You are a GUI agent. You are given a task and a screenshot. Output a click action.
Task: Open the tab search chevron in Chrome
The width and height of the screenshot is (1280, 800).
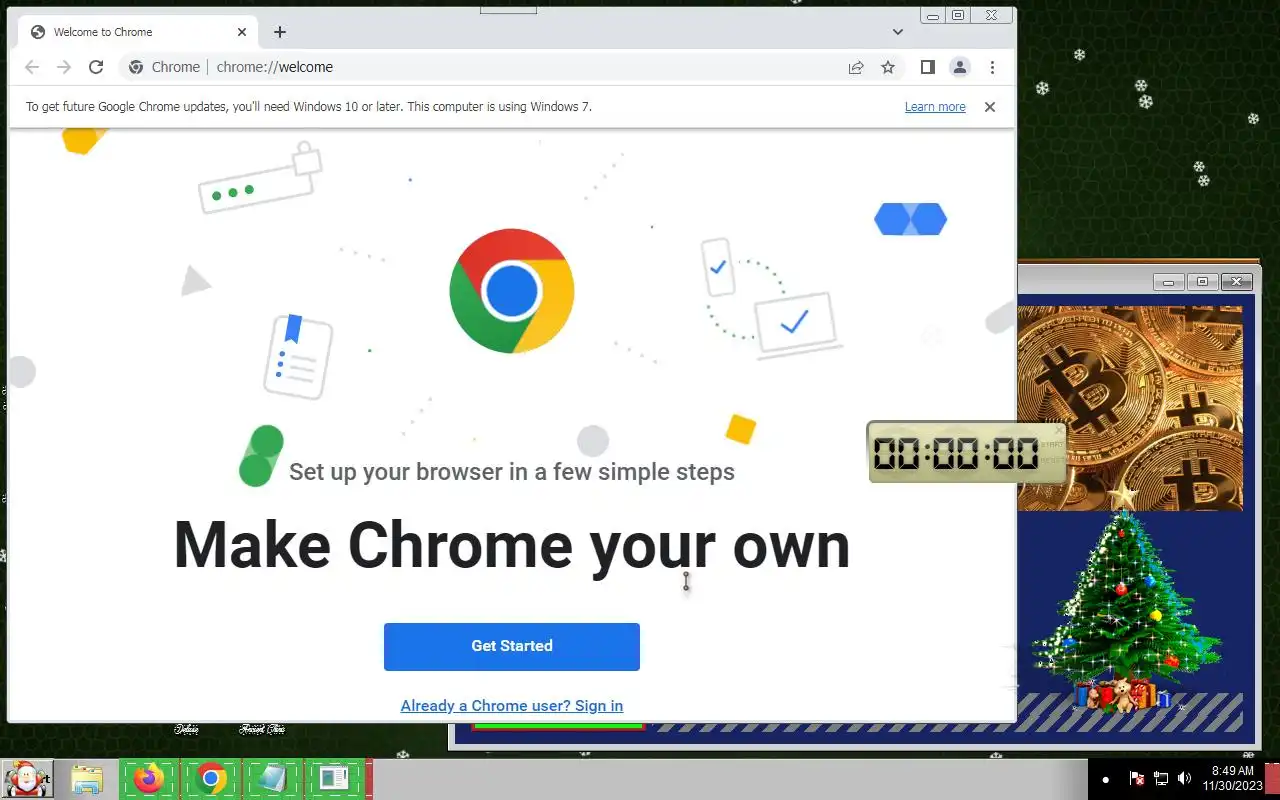click(x=898, y=32)
